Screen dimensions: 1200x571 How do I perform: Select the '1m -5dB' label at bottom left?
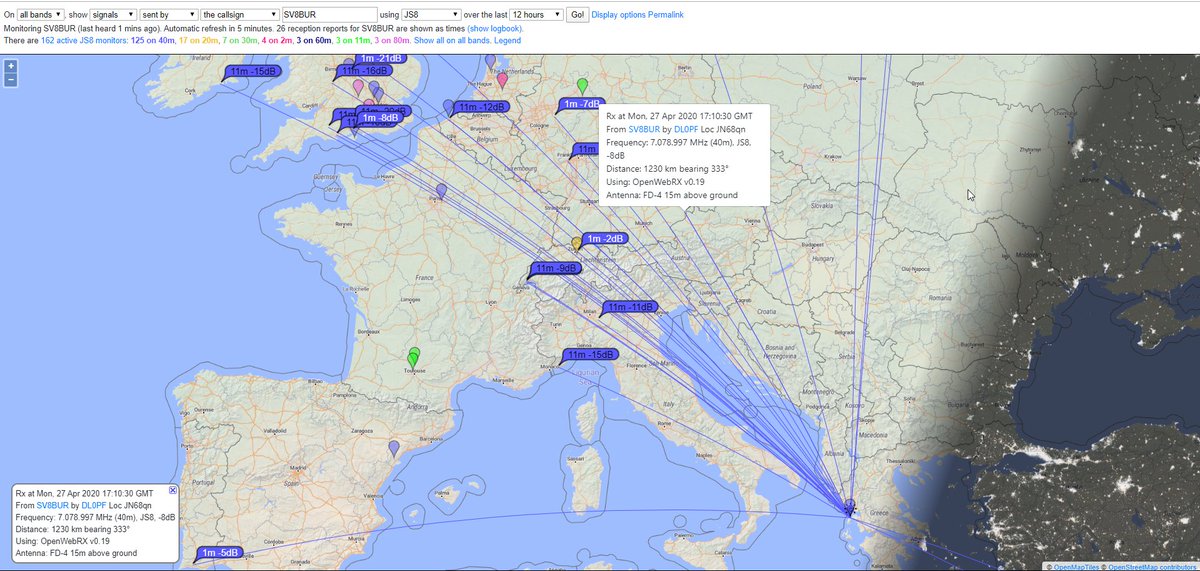(219, 553)
